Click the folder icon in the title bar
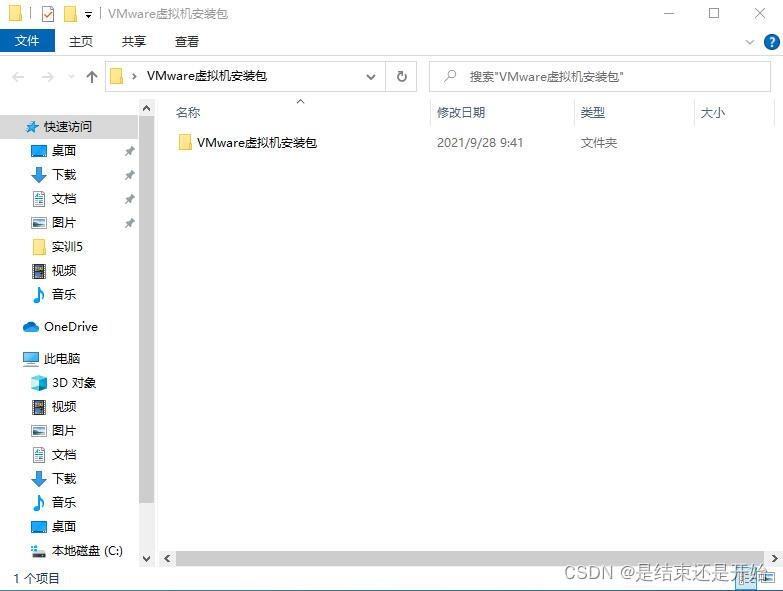 tap(15, 13)
